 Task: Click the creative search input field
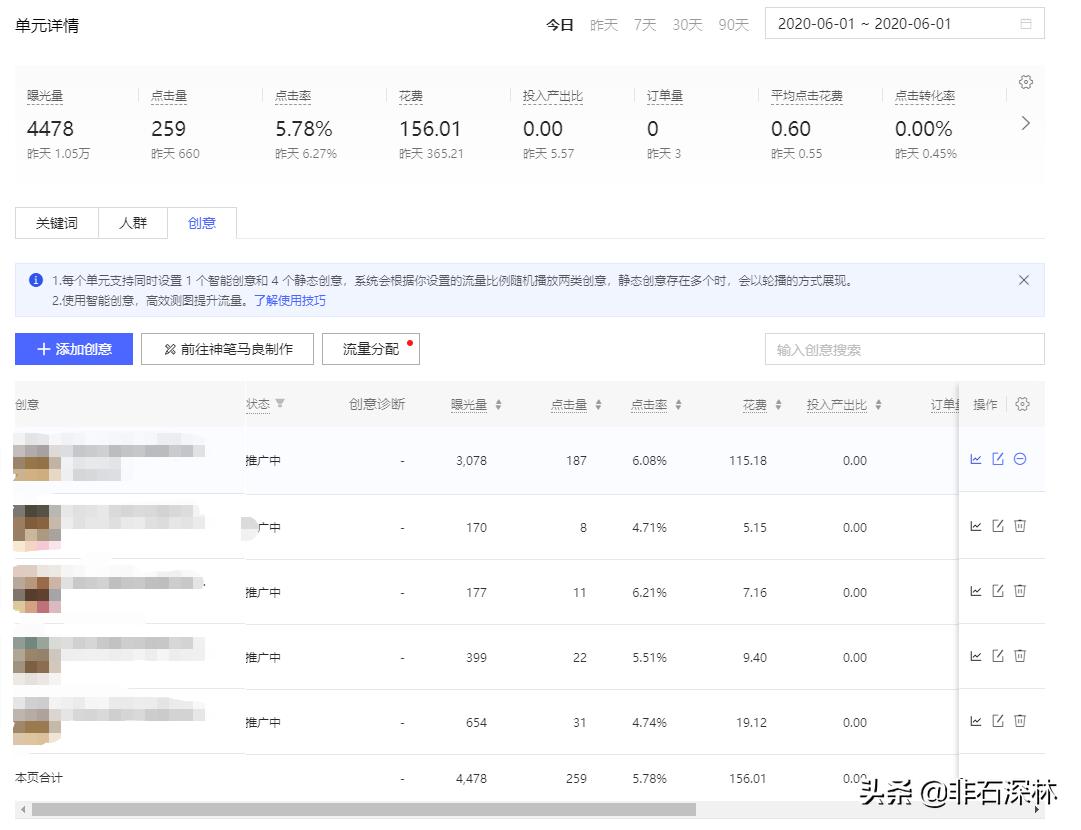903,348
